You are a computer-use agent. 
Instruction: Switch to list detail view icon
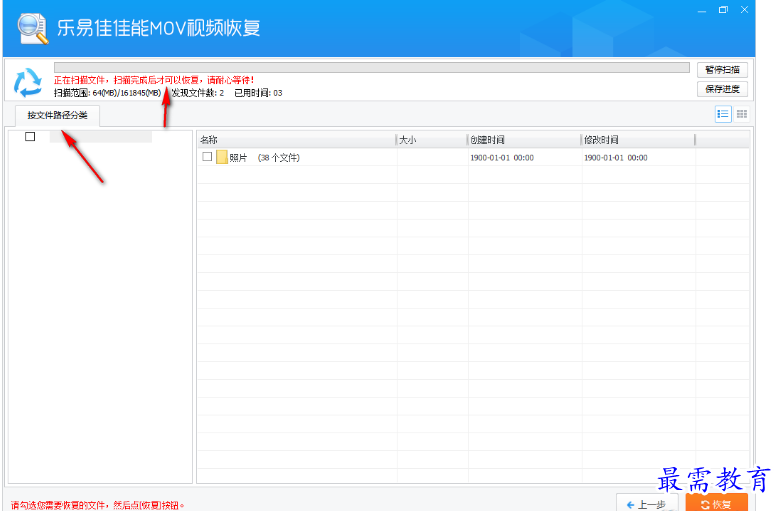[723, 114]
